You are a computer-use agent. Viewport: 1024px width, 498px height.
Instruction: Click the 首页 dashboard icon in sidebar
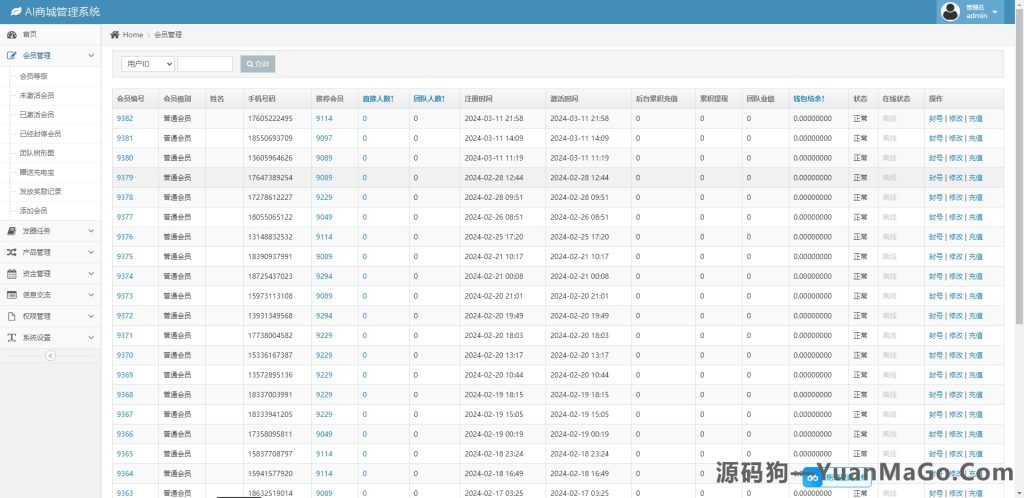pos(11,35)
